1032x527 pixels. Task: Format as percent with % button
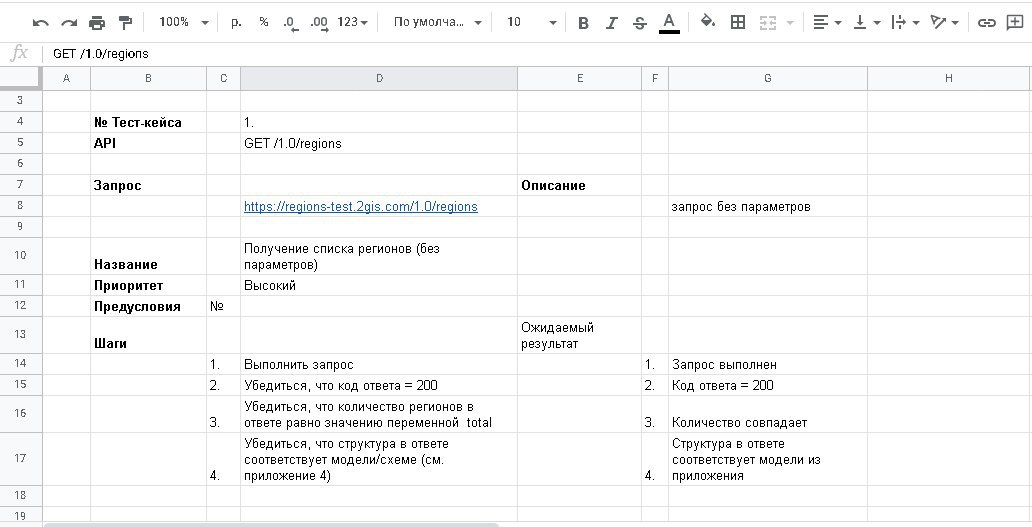tap(264, 22)
